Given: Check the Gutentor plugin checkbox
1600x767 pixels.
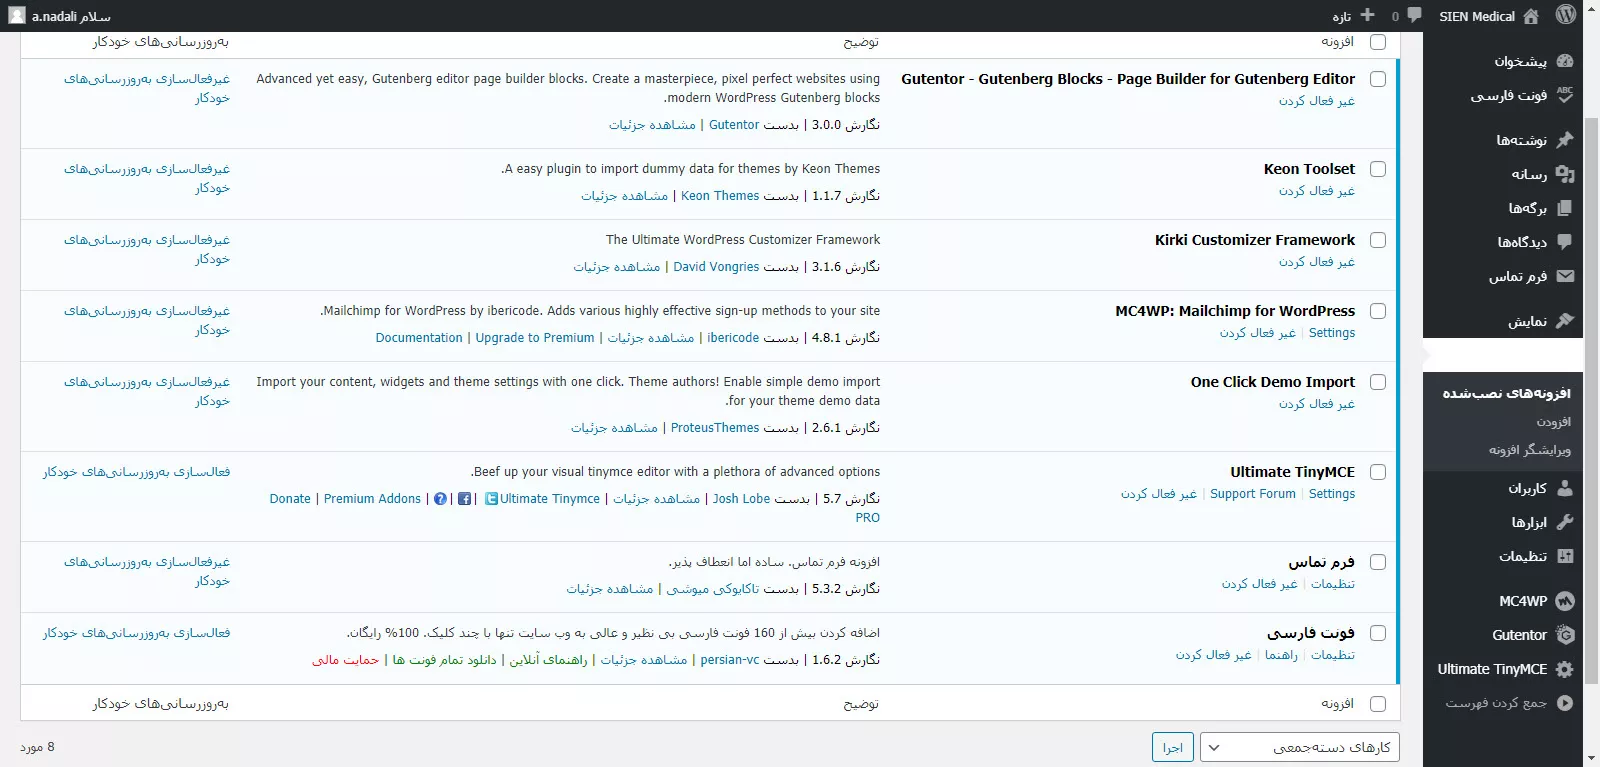Looking at the screenshot, I should coord(1378,79).
